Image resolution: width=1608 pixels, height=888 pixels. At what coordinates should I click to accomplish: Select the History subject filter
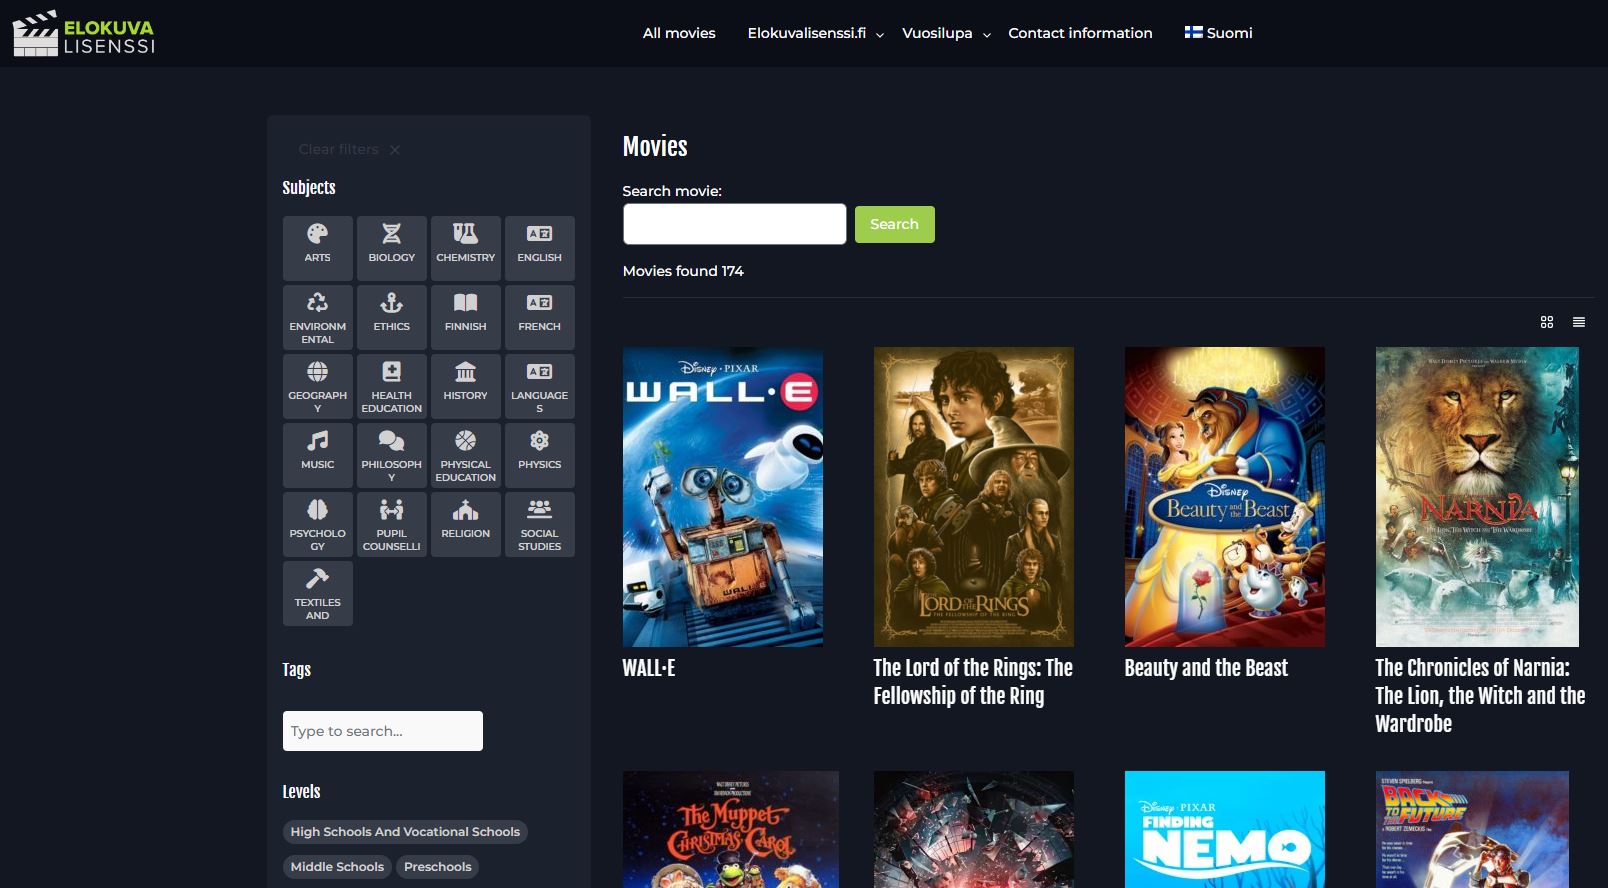[465, 386]
